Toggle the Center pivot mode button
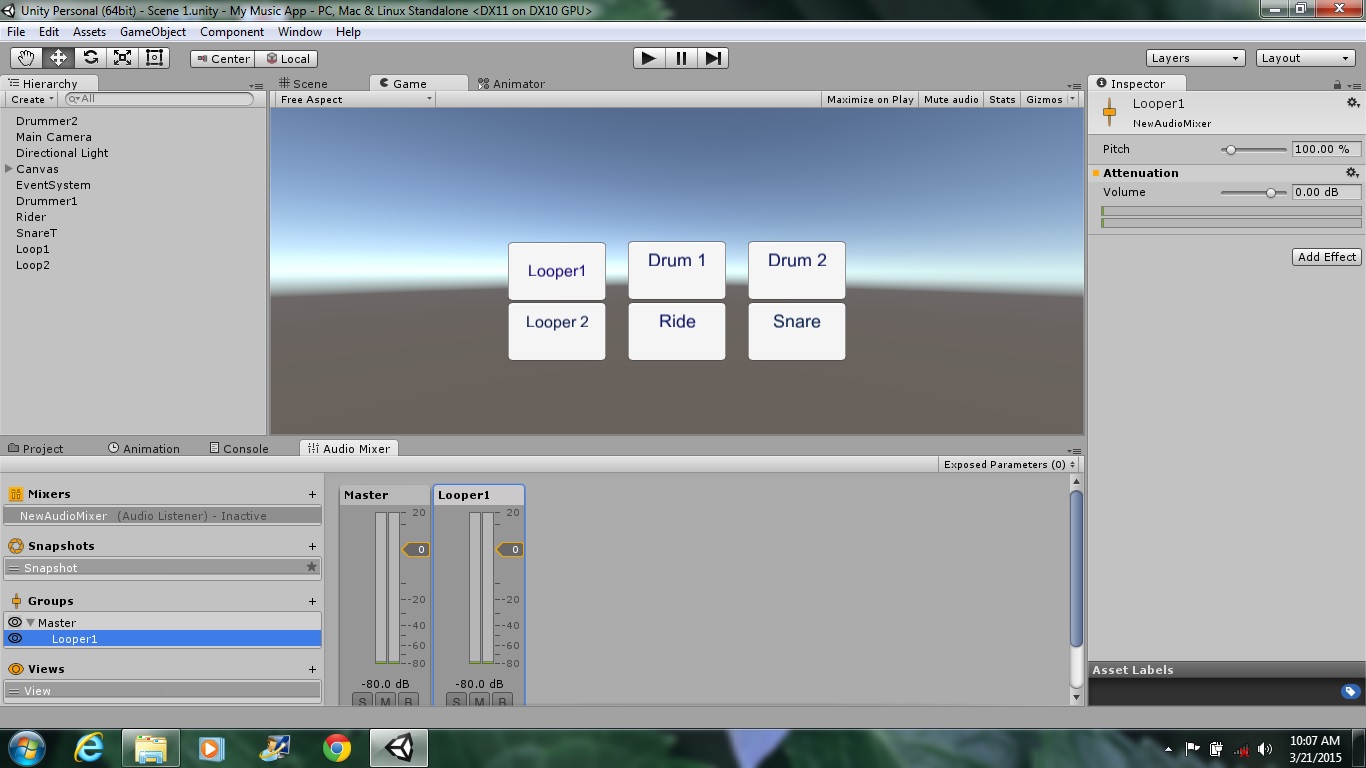Image resolution: width=1366 pixels, height=768 pixels. 223,59
